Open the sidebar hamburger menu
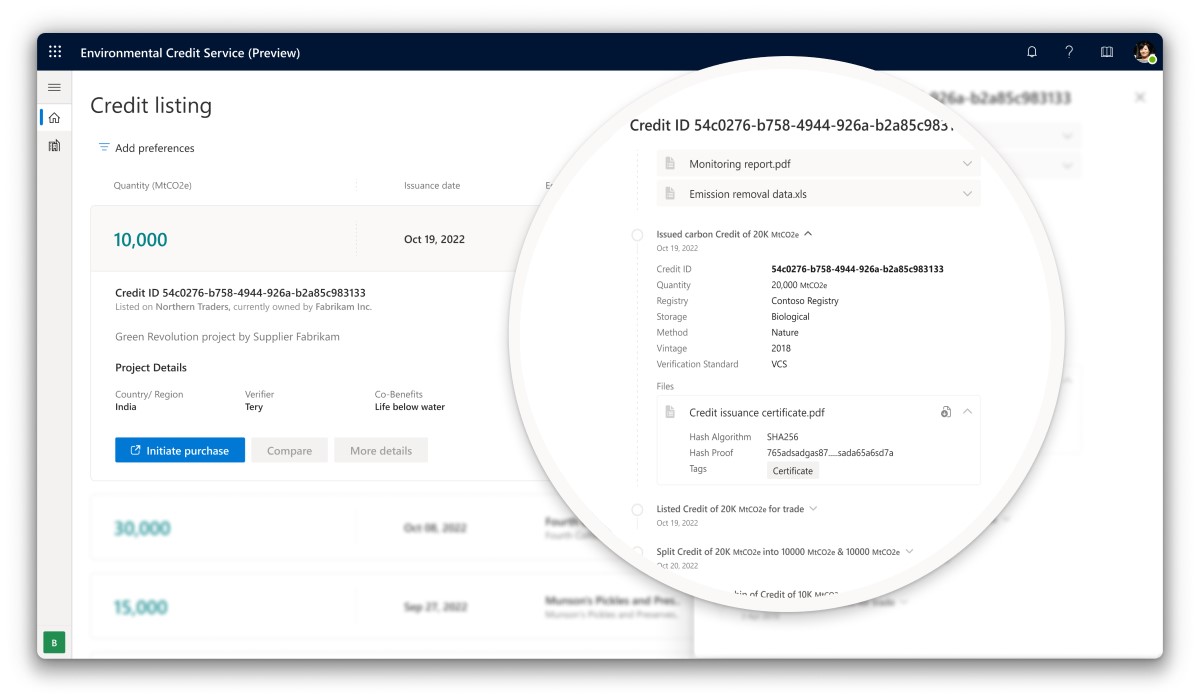The image size is (1200, 700). [54, 87]
